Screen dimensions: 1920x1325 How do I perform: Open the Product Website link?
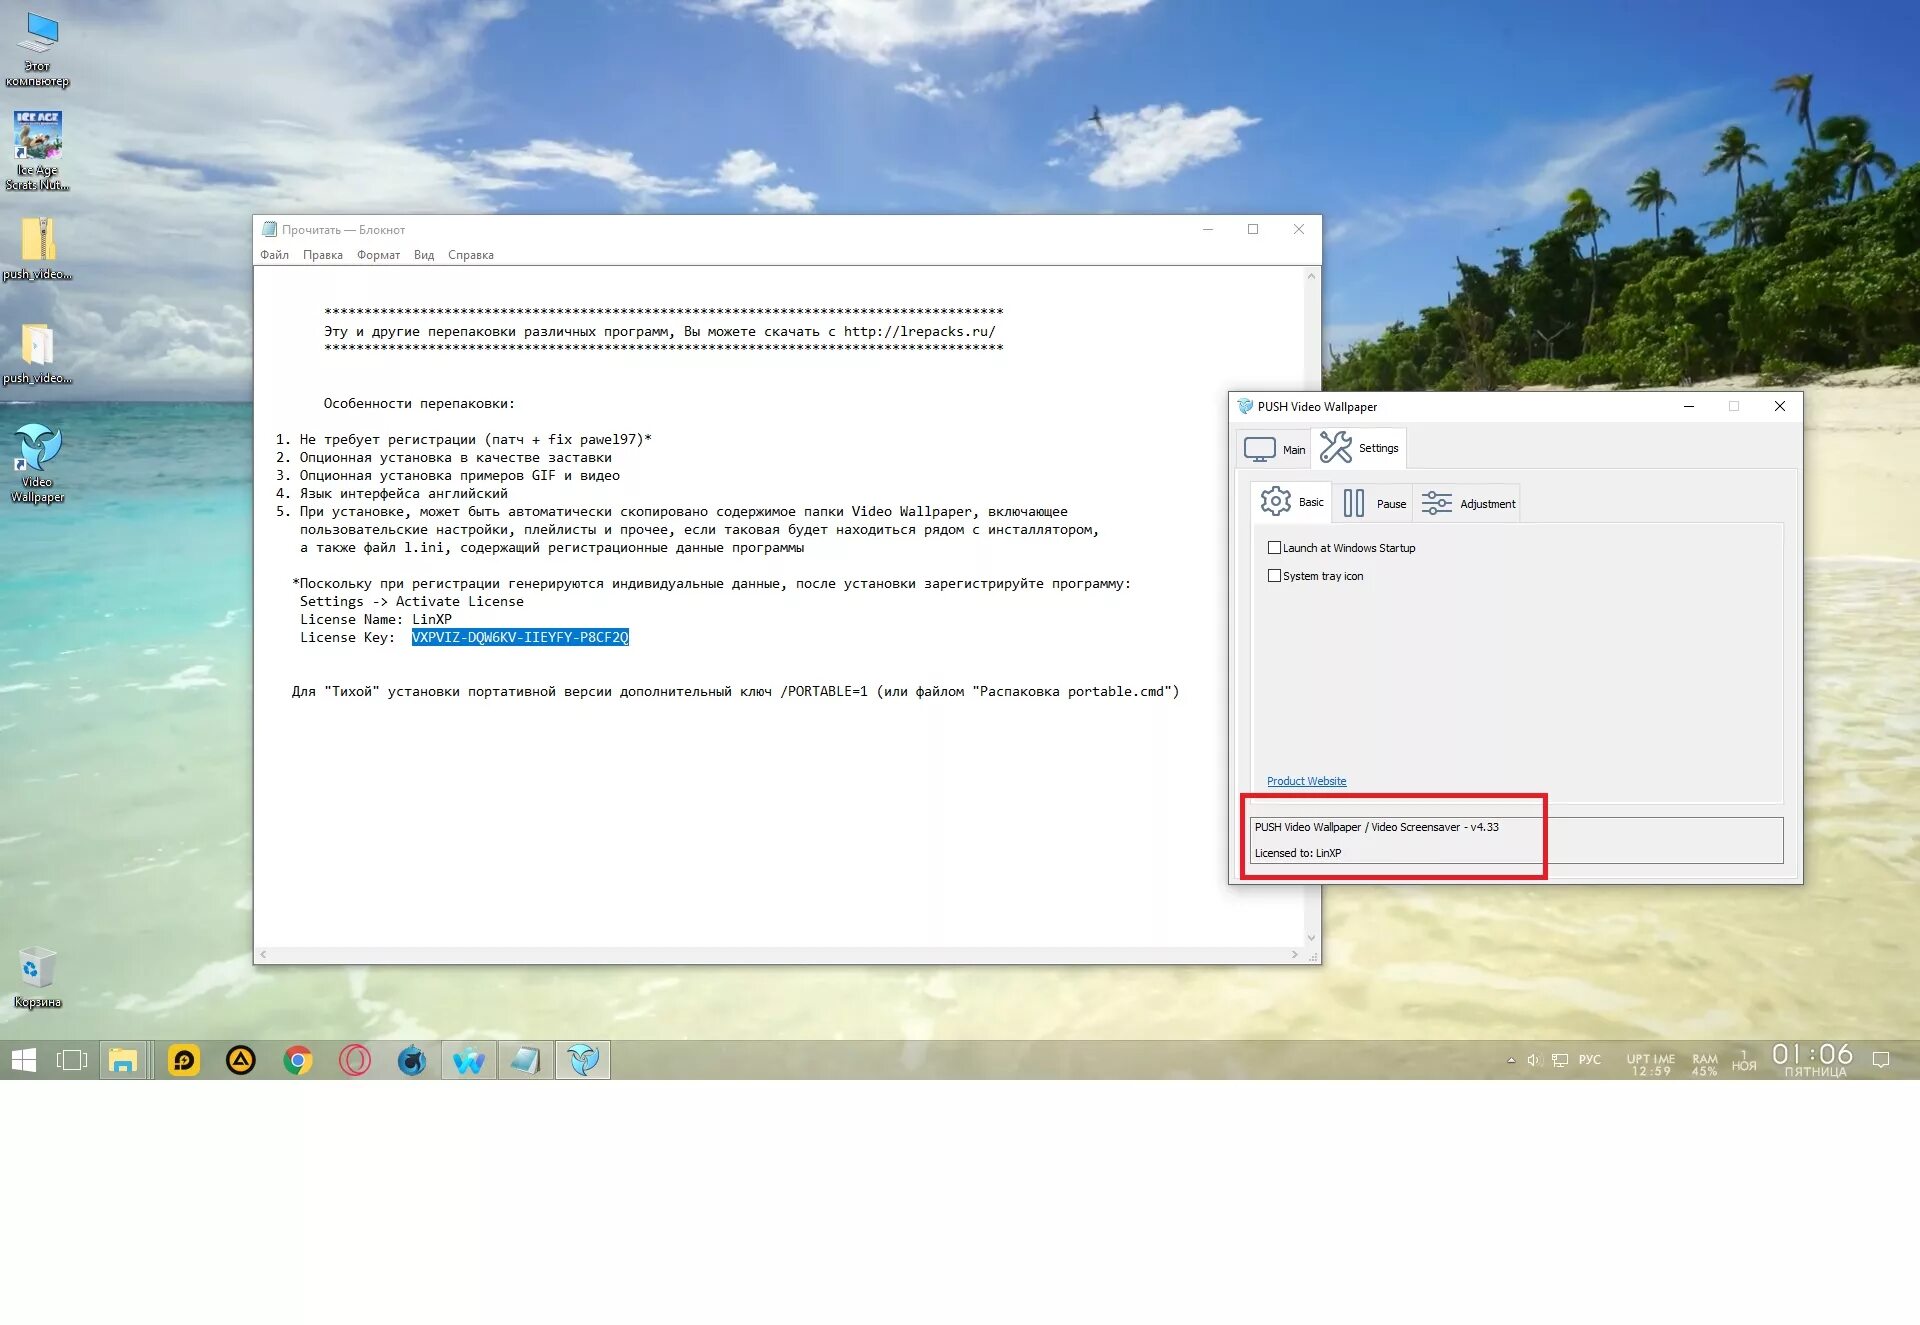coord(1306,781)
